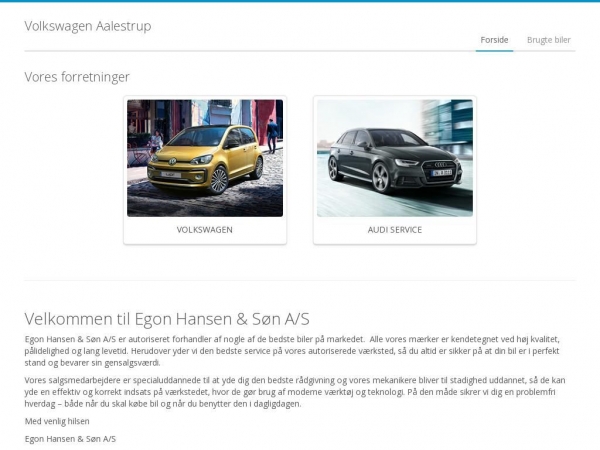The width and height of the screenshot is (600, 450).
Task: Click the paragraph starting 'Vores salgsmedarbejdere er specialuddannede'
Action: (295, 392)
